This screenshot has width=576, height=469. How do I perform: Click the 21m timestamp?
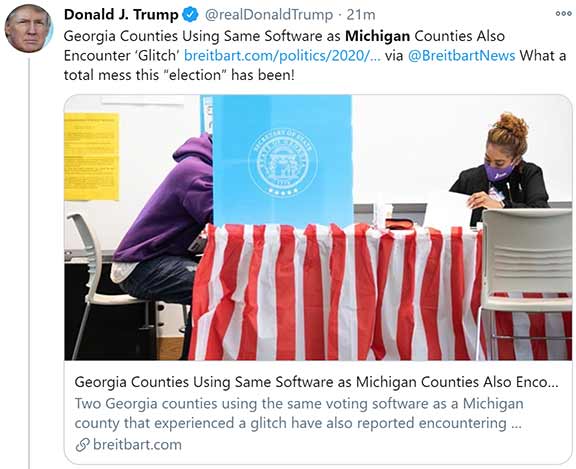(360, 15)
